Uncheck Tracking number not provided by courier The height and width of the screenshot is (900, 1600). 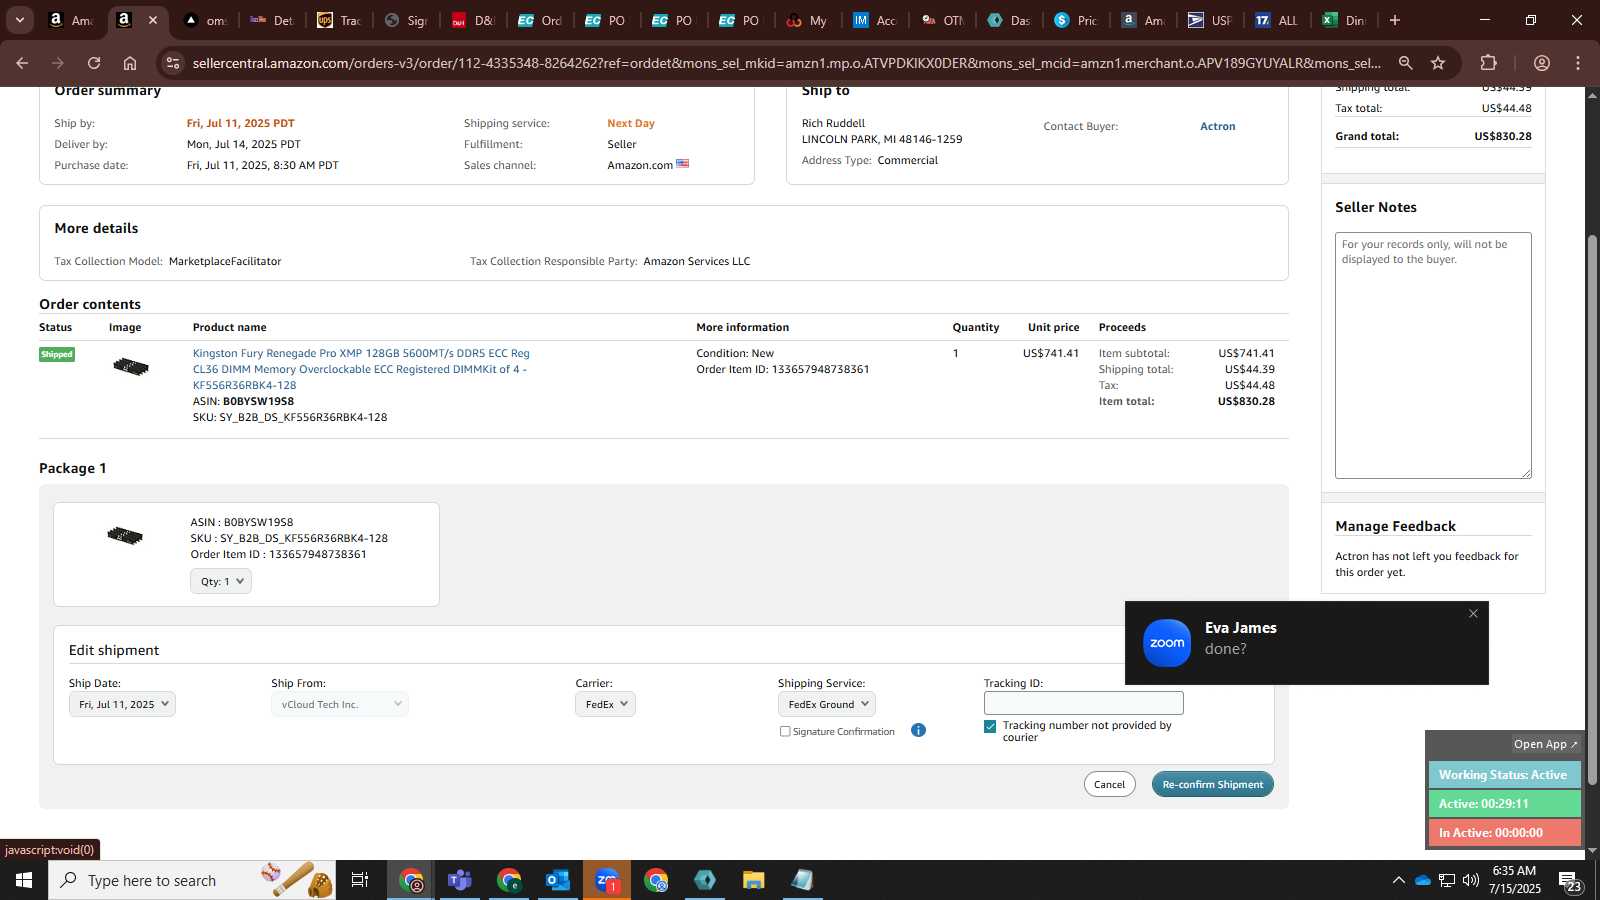click(x=990, y=726)
